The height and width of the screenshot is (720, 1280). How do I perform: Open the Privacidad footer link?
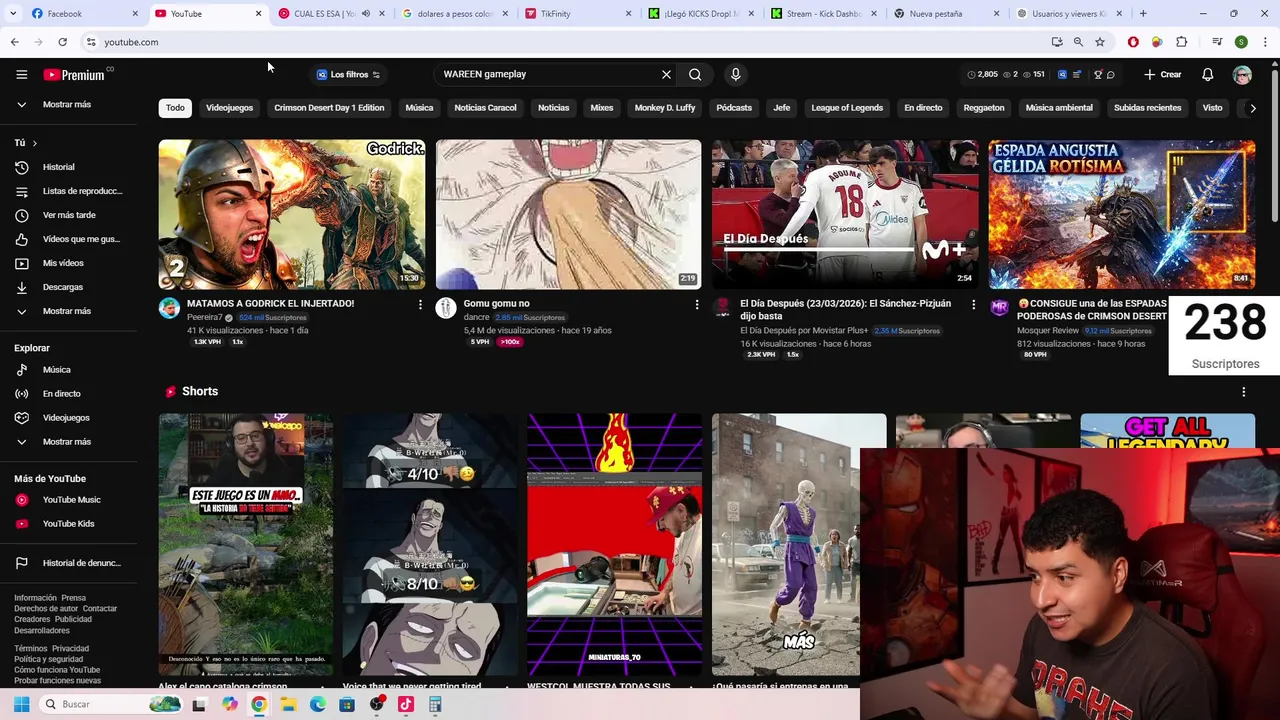(70, 649)
